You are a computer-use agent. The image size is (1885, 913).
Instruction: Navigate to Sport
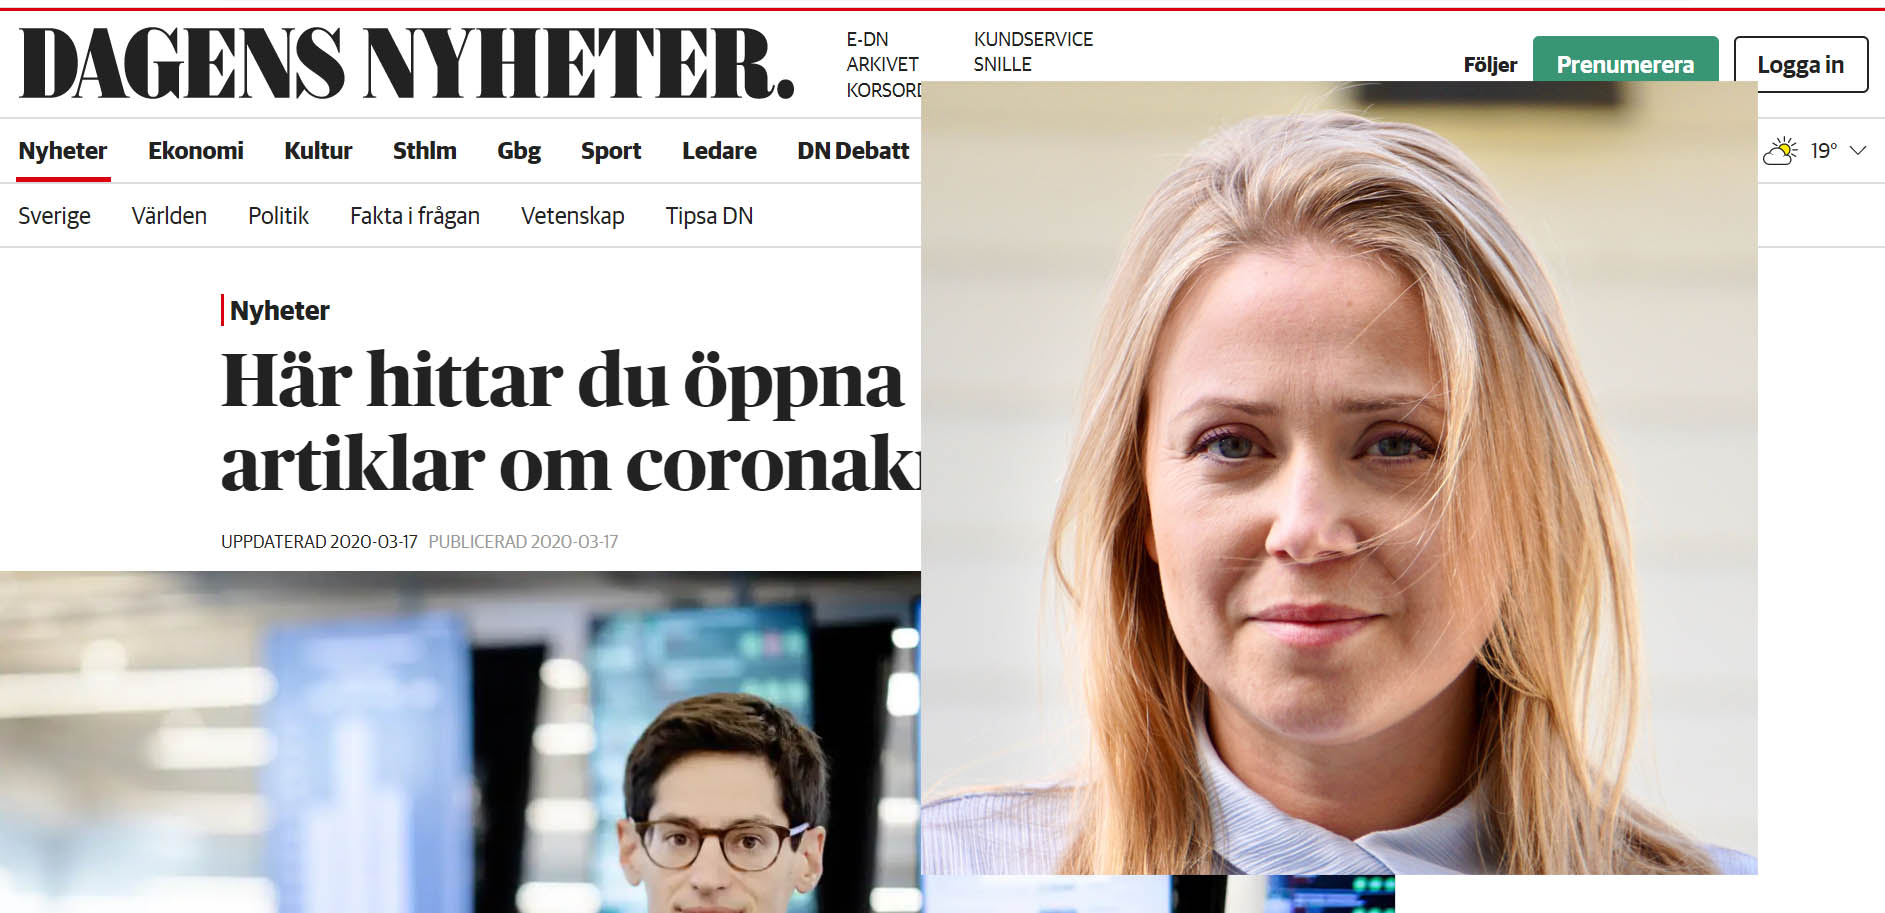[x=611, y=151]
